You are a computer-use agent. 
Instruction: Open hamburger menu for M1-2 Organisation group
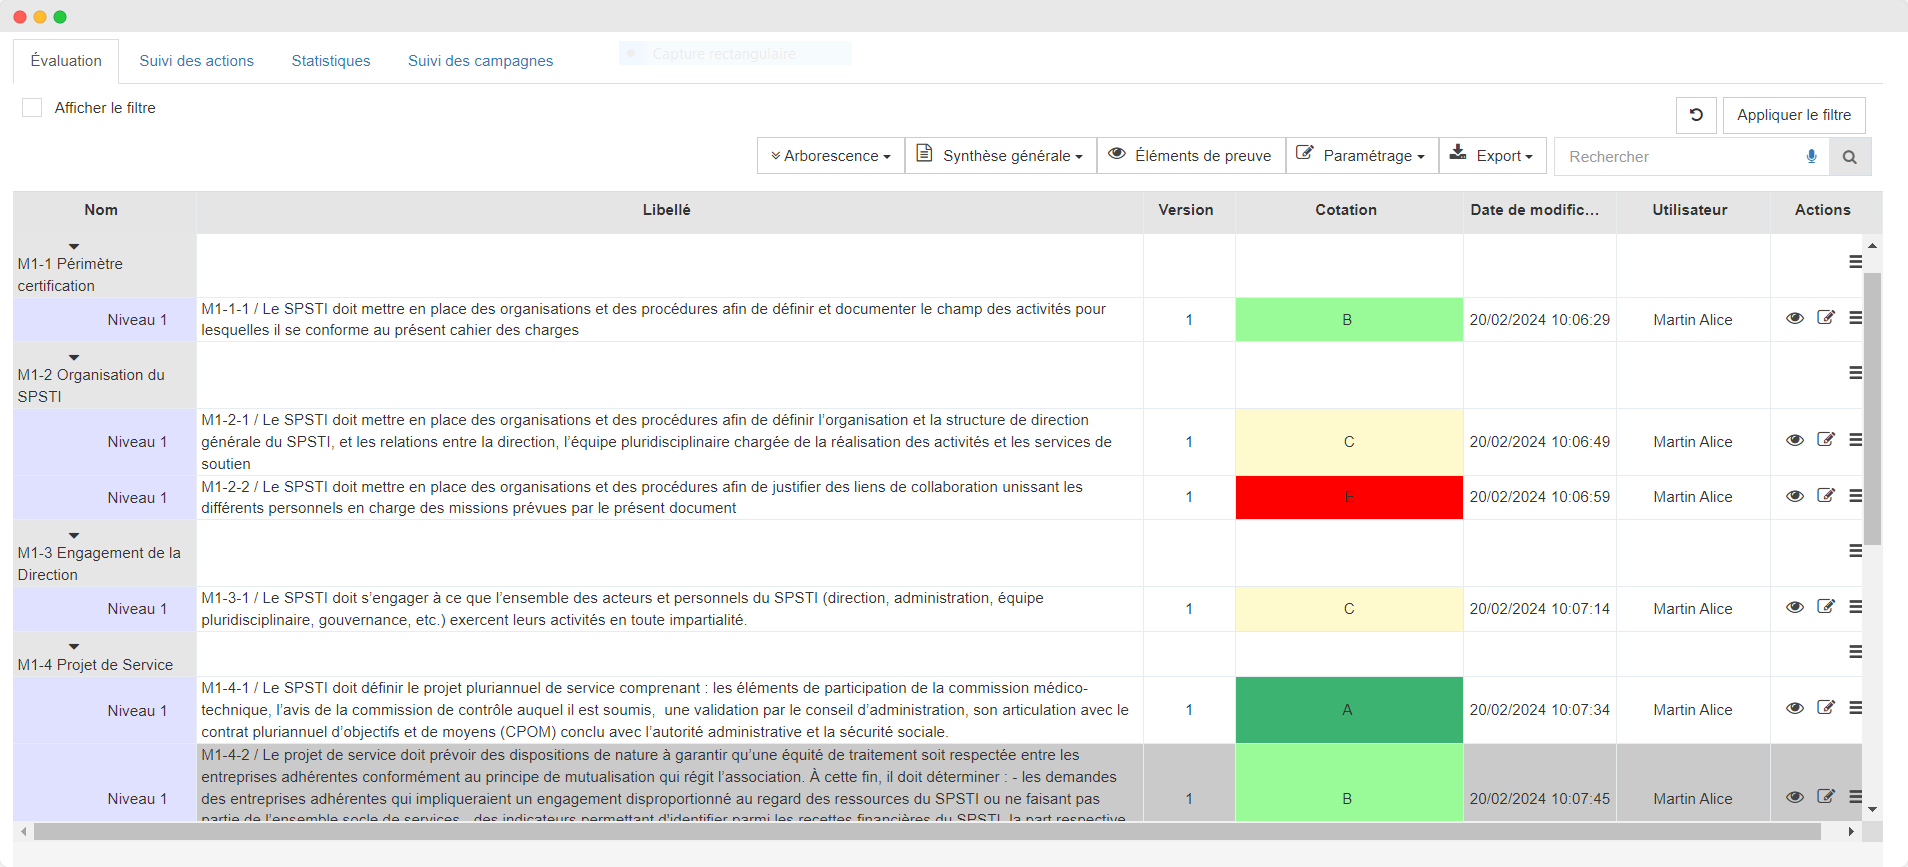click(x=1855, y=373)
